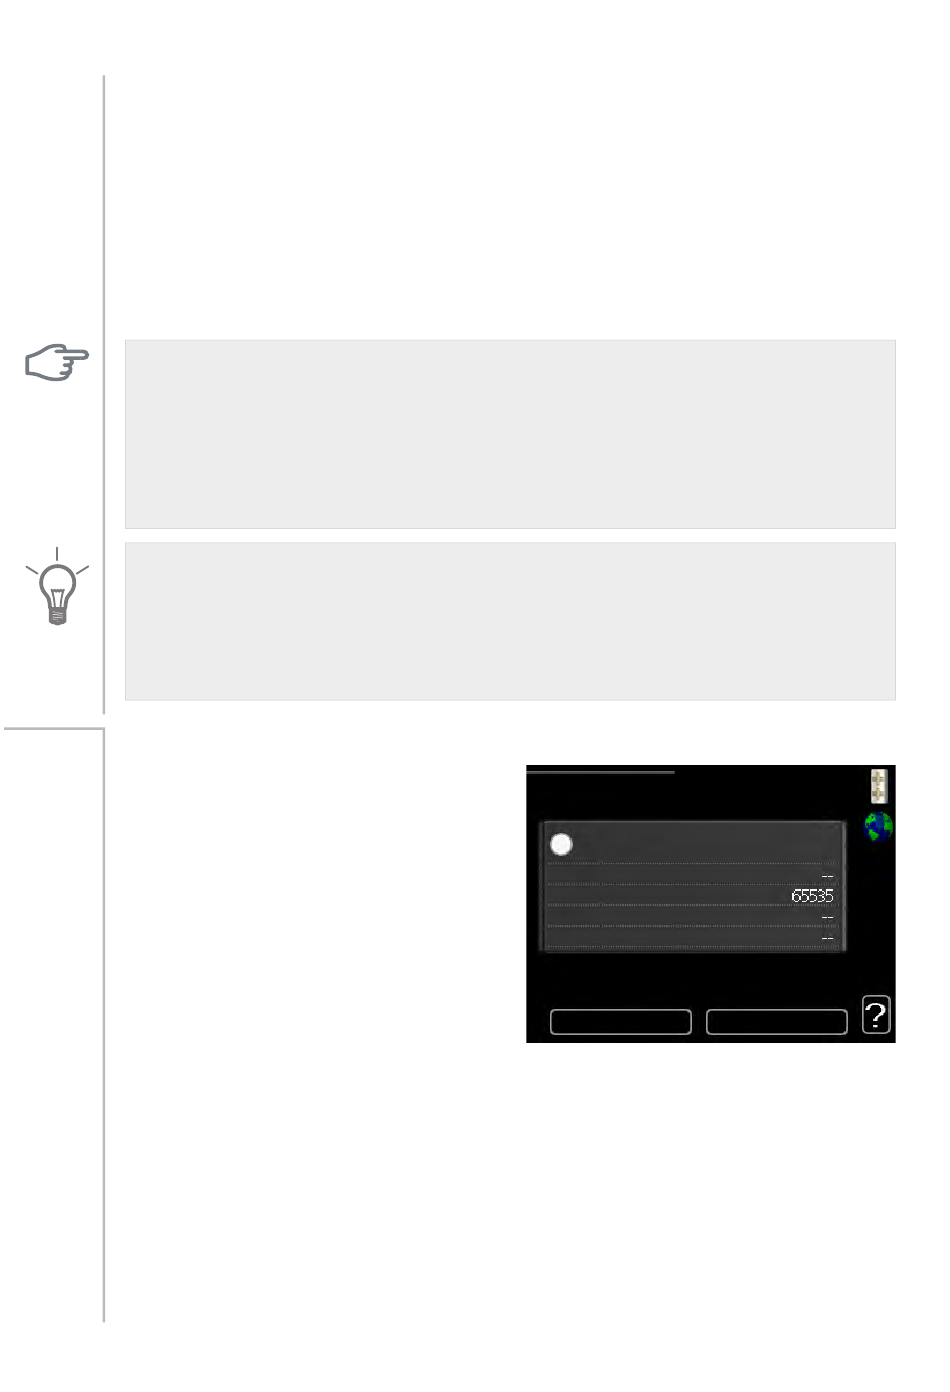Click the 65535 value text
Screen dimensions: 950x1392
812,896
